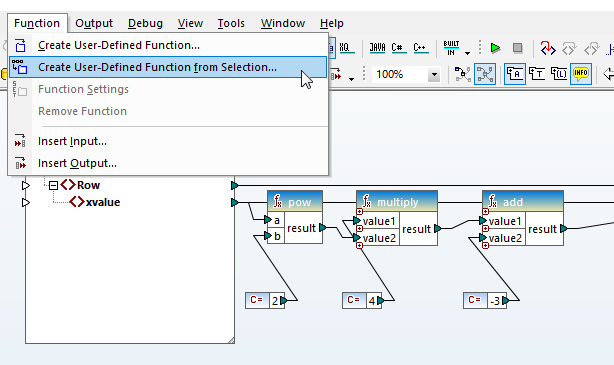Select C++ as the transformation language
614x365 pixels.
420,48
